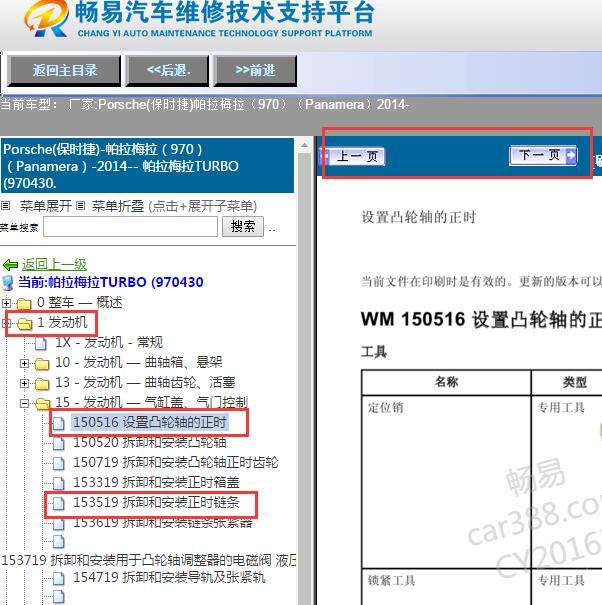This screenshot has height=605, width=602.
Task: Click folder icon for 13 - 发动机 曲轴齿轮
Action: [42, 384]
